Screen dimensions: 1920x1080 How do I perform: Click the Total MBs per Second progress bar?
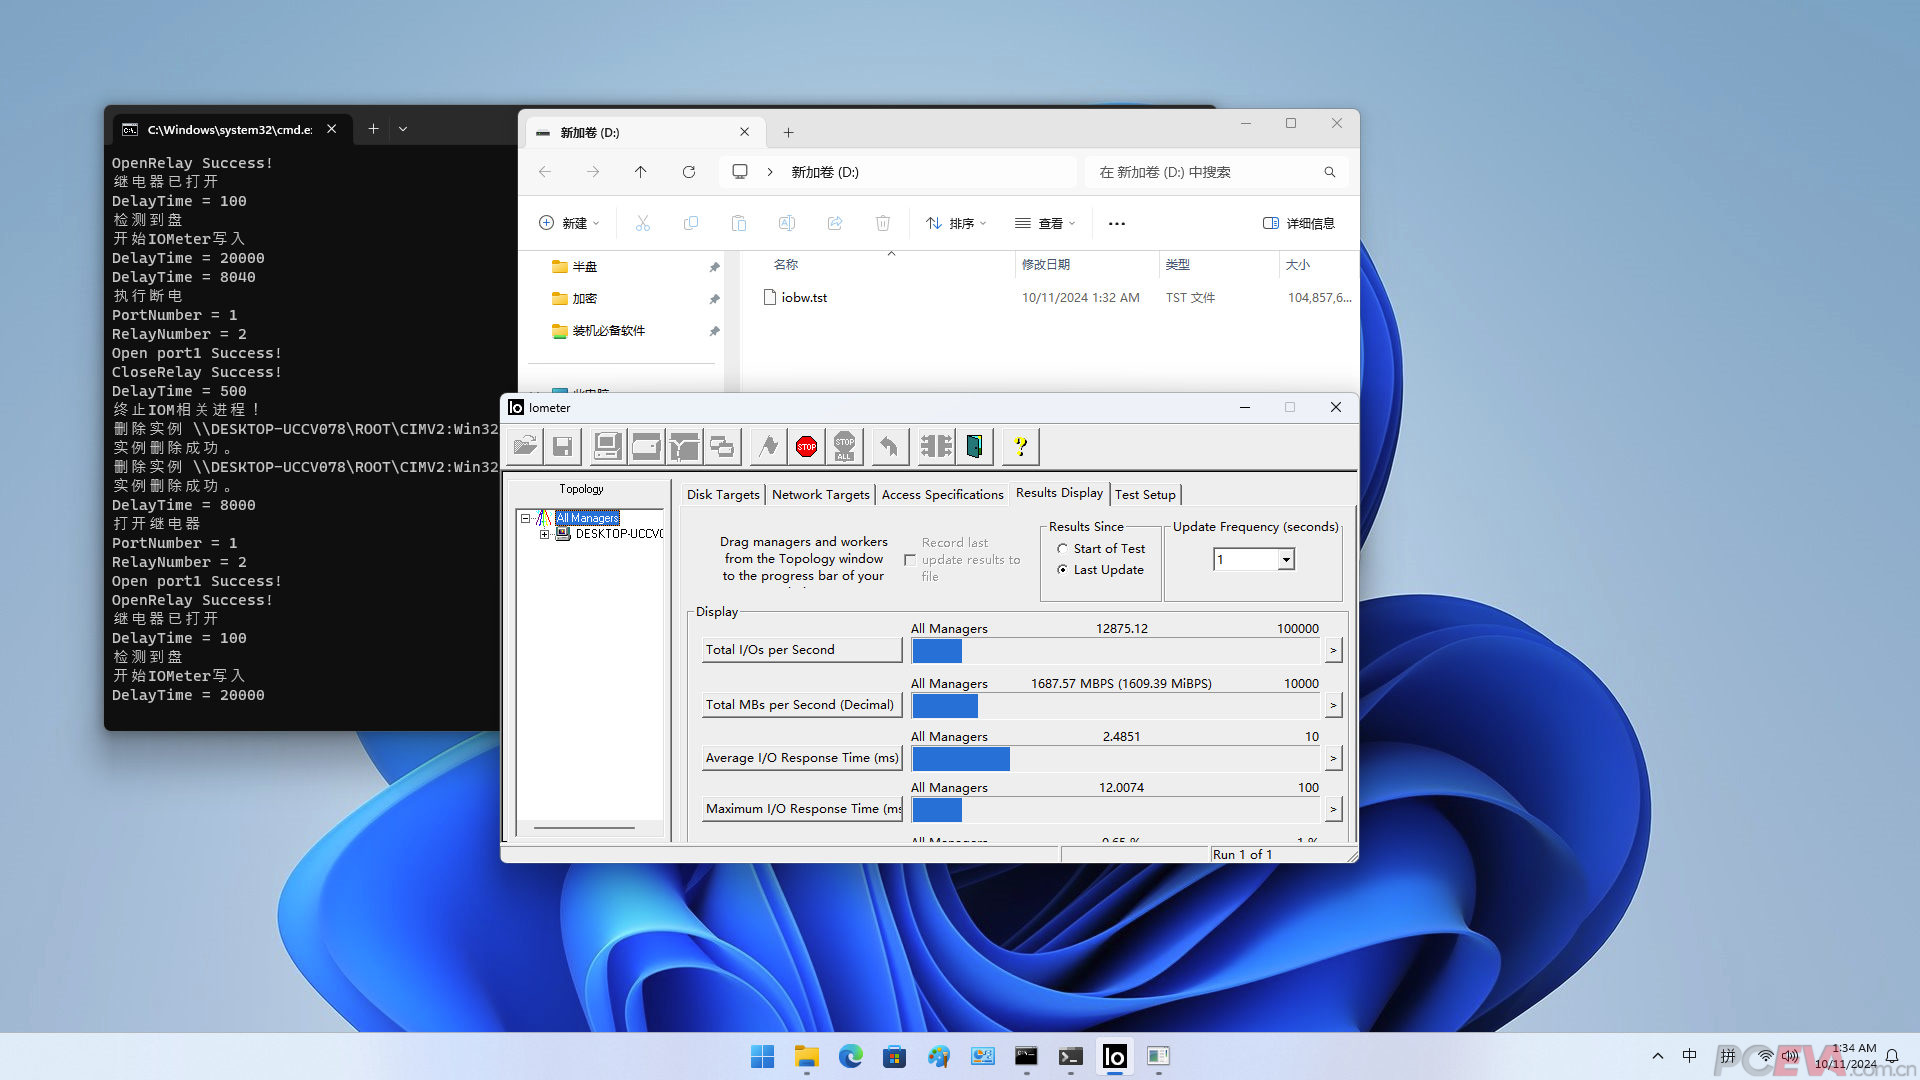coord(1116,706)
